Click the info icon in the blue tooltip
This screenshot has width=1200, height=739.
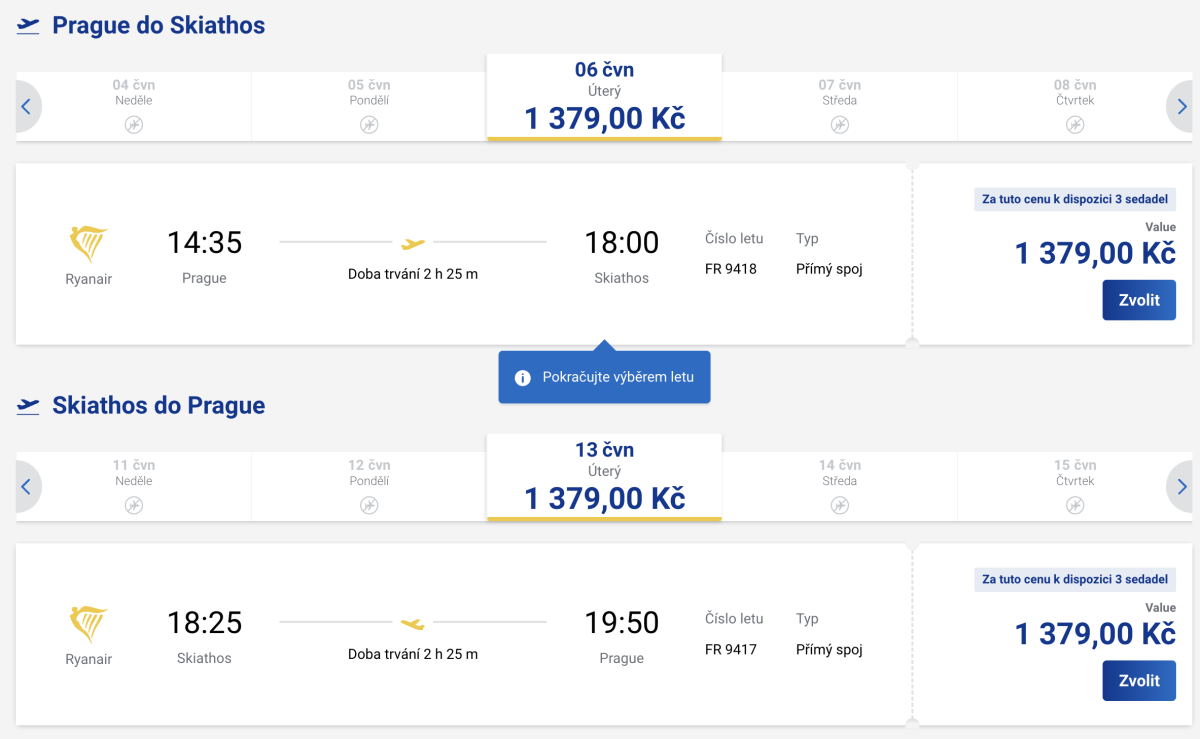522,378
